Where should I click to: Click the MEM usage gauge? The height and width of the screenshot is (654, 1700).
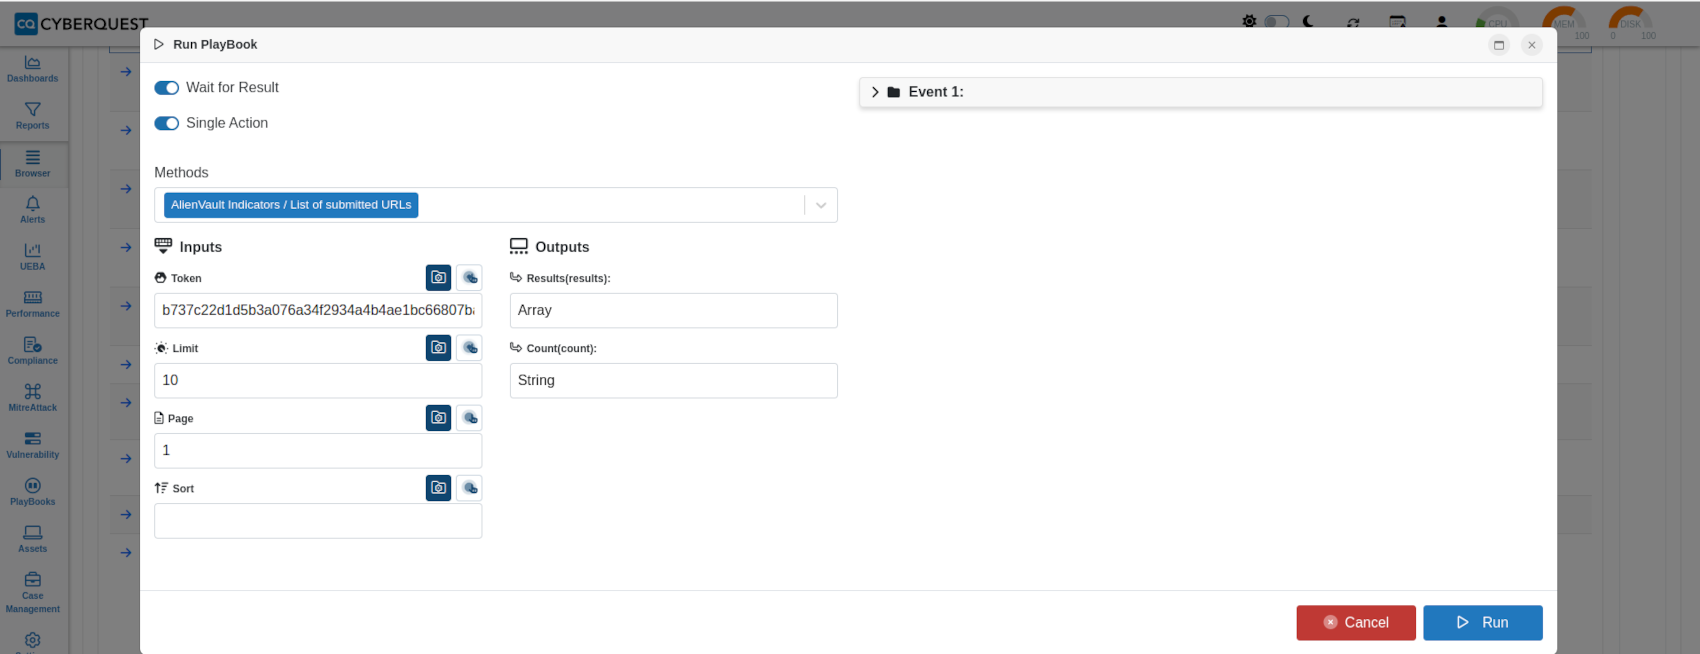[1564, 24]
